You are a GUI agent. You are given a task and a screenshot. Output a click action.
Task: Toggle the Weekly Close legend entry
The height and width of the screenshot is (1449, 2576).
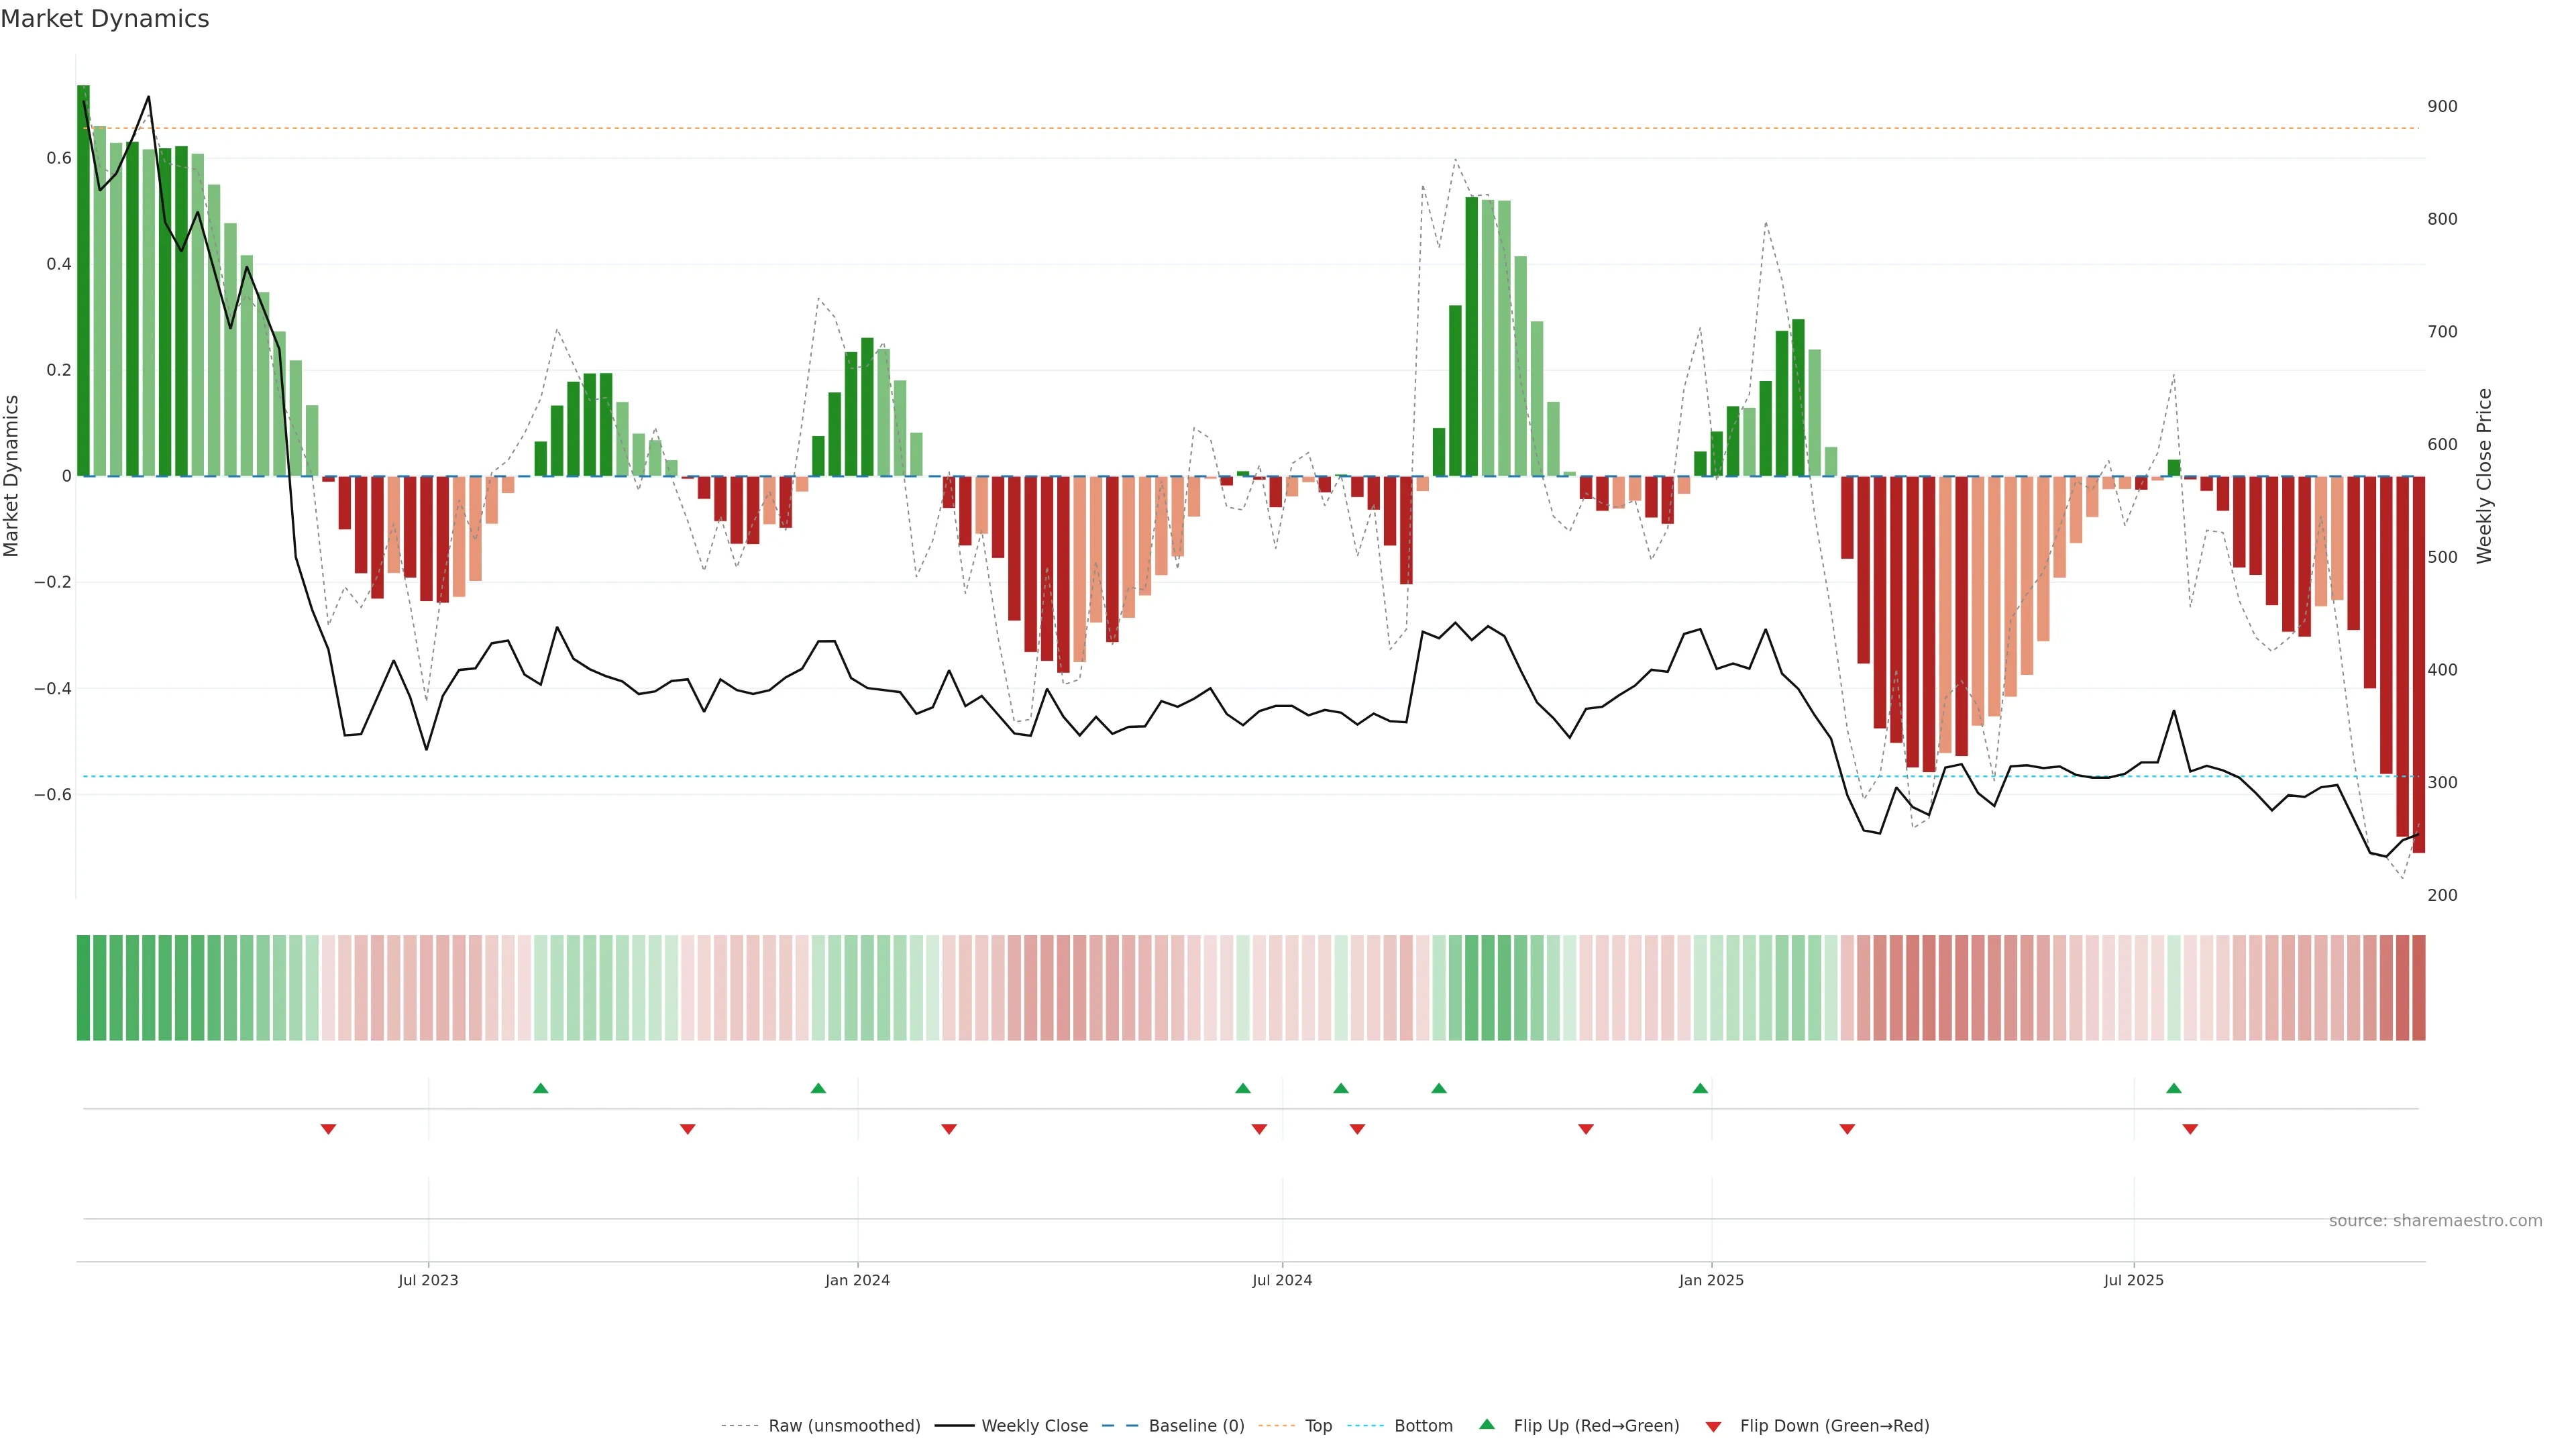coord(1034,1426)
